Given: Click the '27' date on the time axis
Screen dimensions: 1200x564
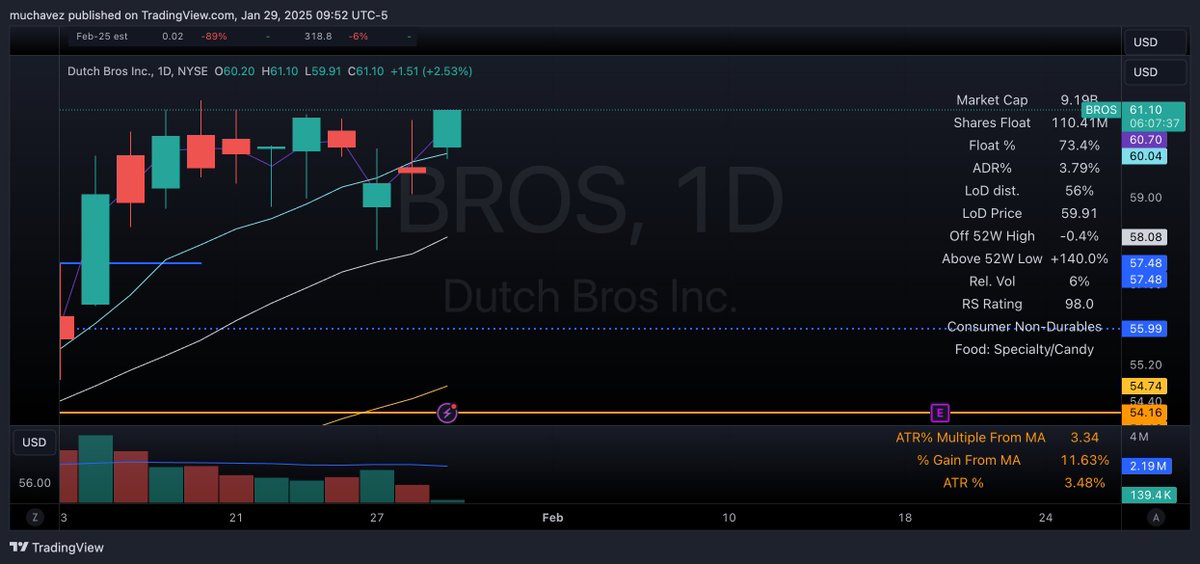Looking at the screenshot, I should coord(377,517).
